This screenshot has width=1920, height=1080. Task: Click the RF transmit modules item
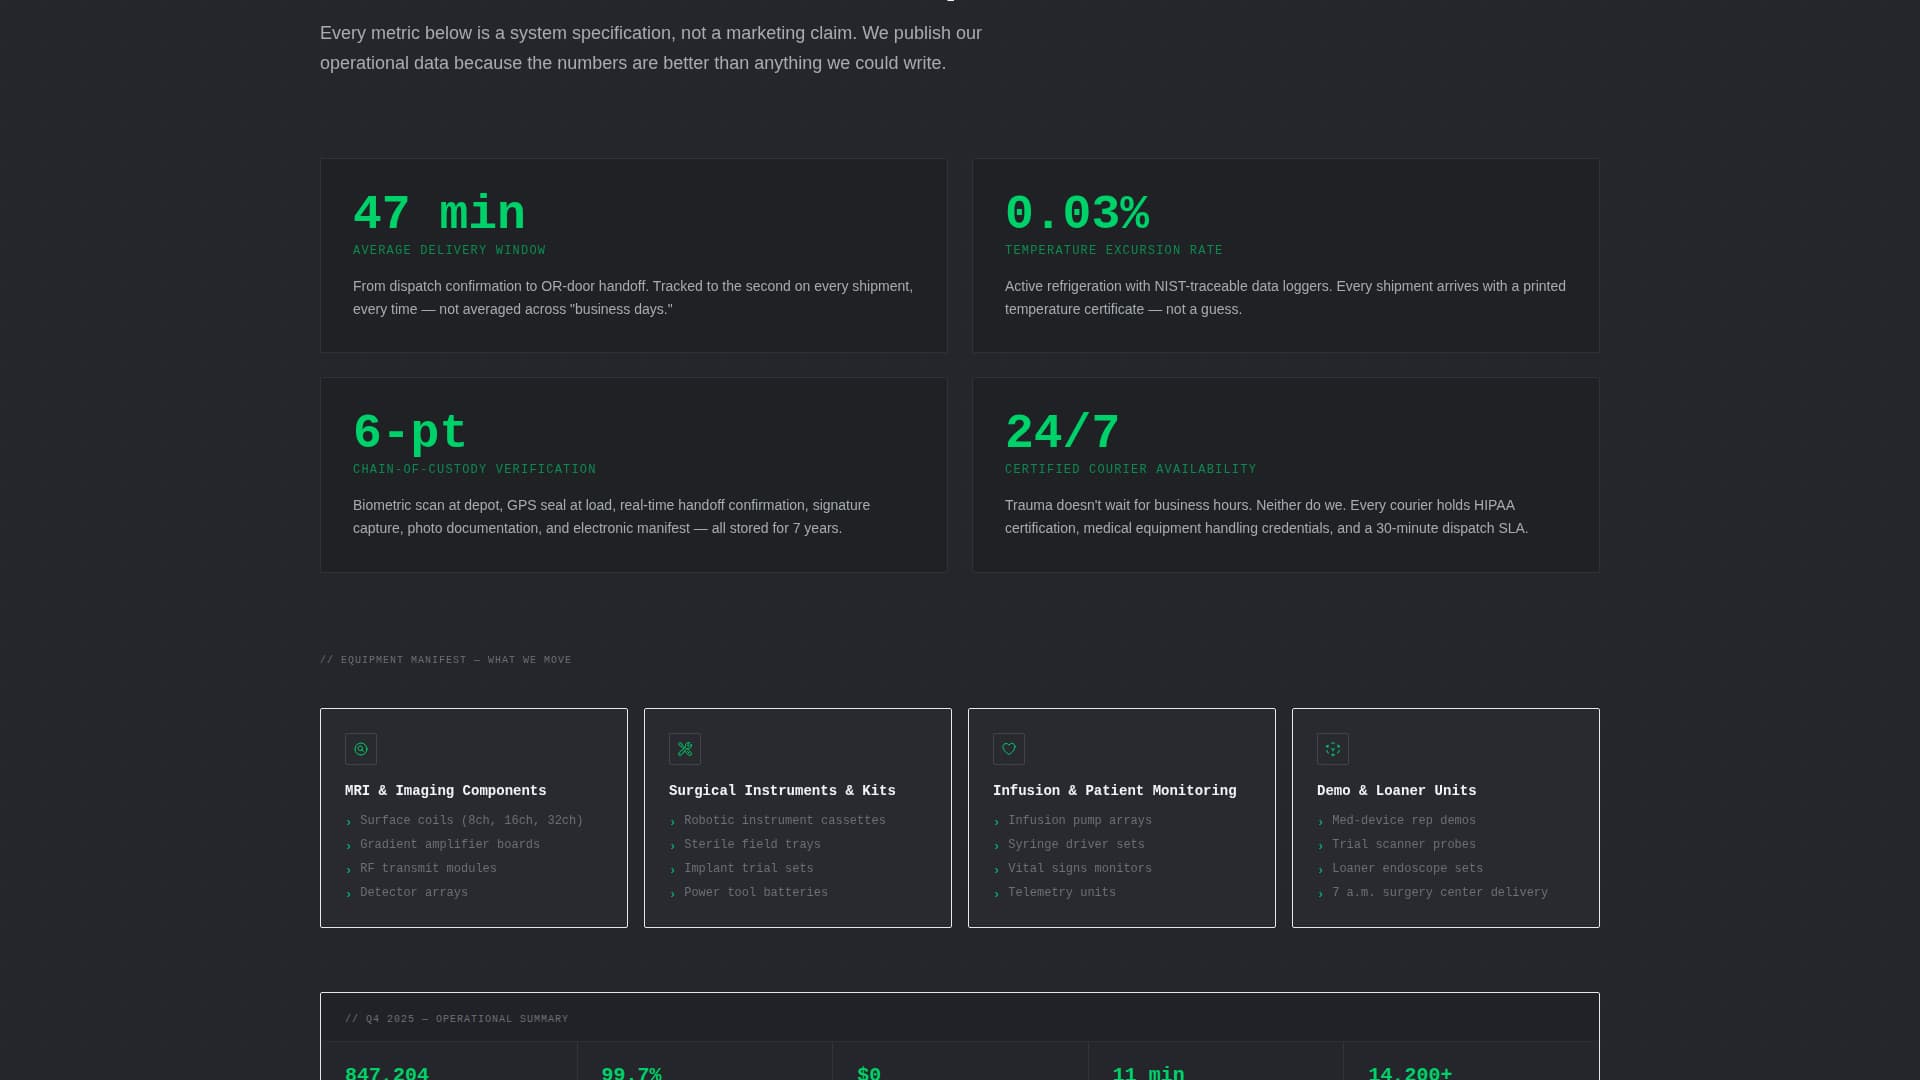tap(428, 869)
